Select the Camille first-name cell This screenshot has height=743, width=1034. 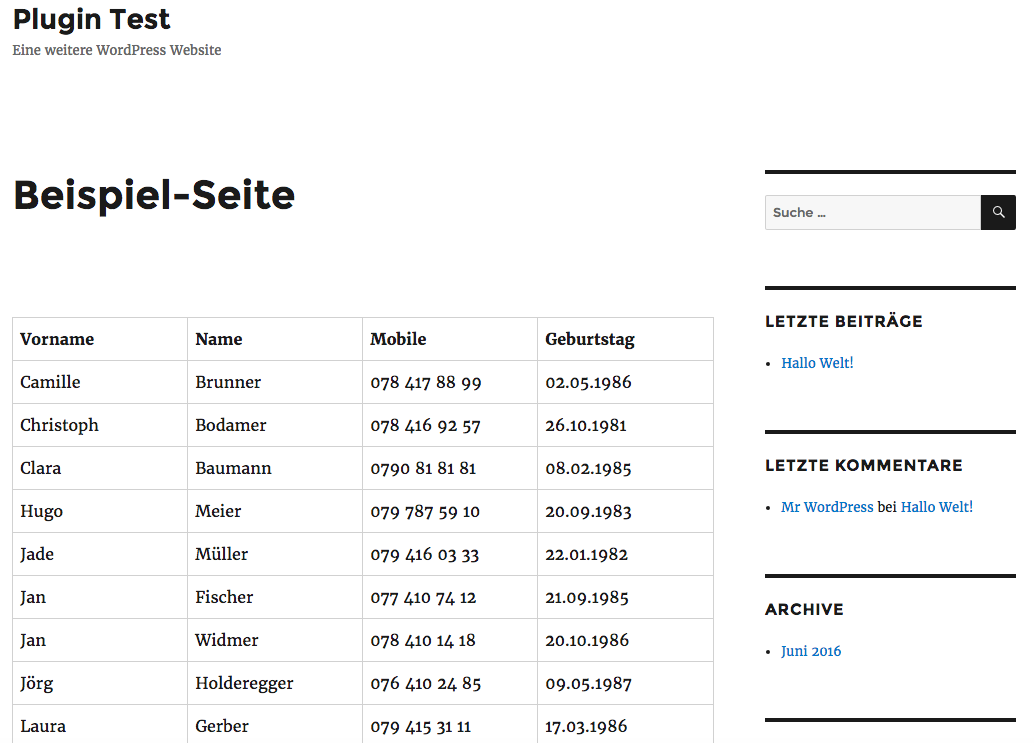pos(50,382)
